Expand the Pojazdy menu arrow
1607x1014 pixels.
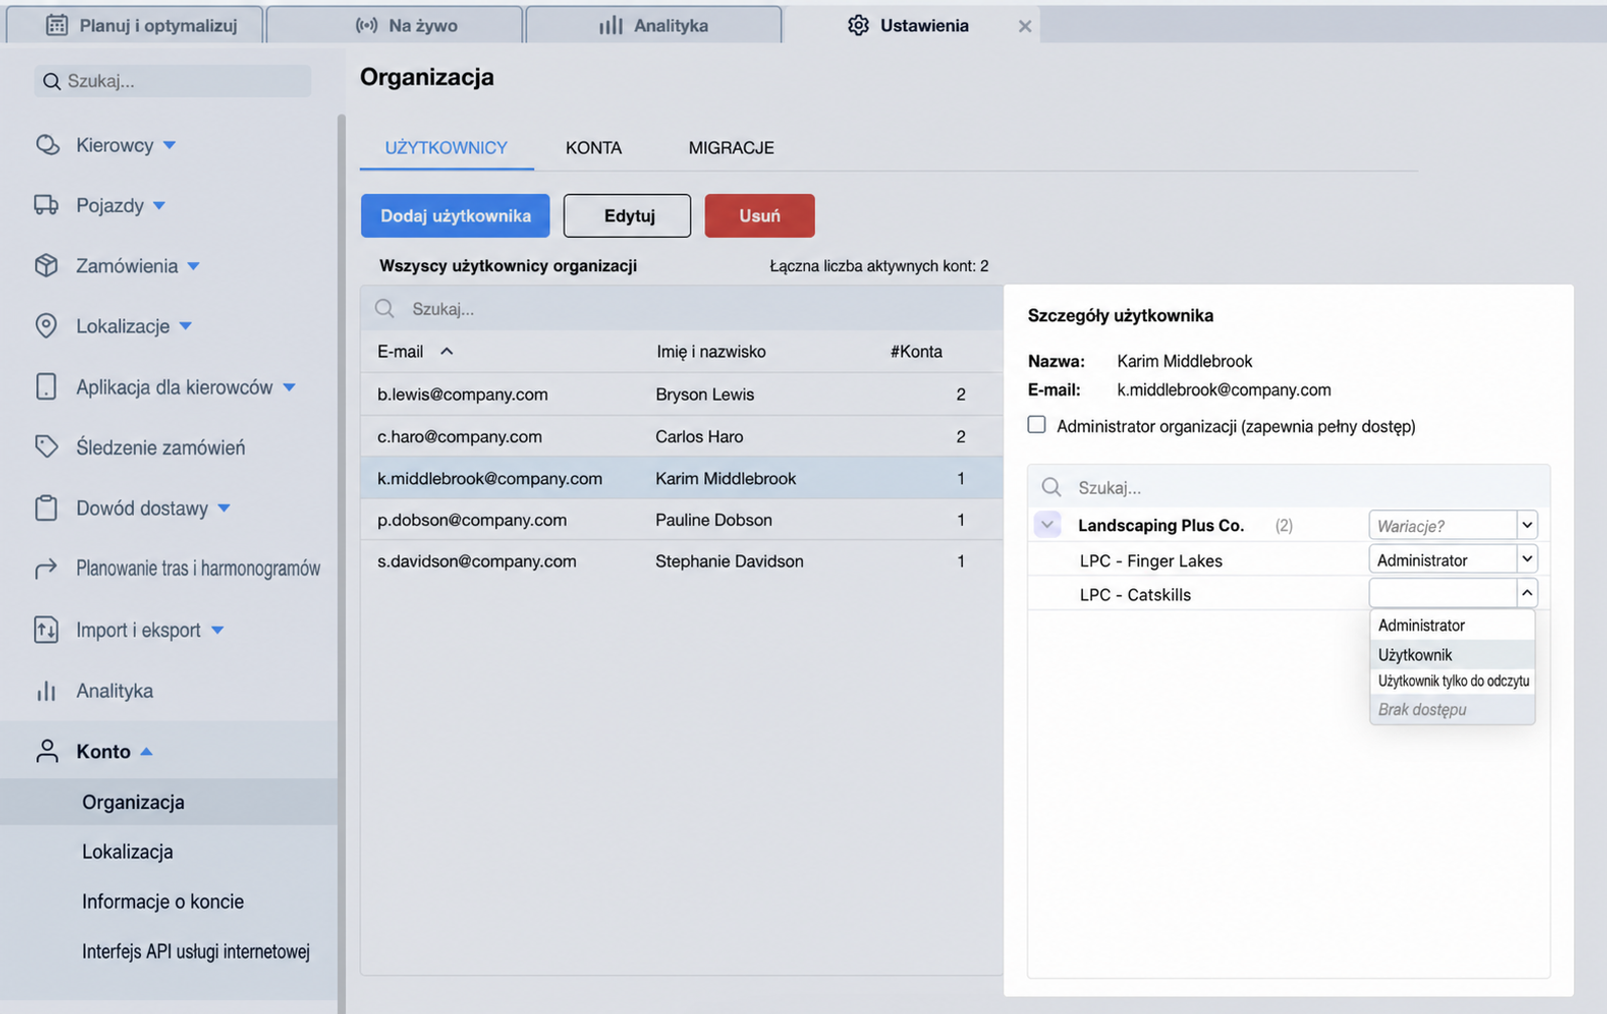click(x=159, y=206)
